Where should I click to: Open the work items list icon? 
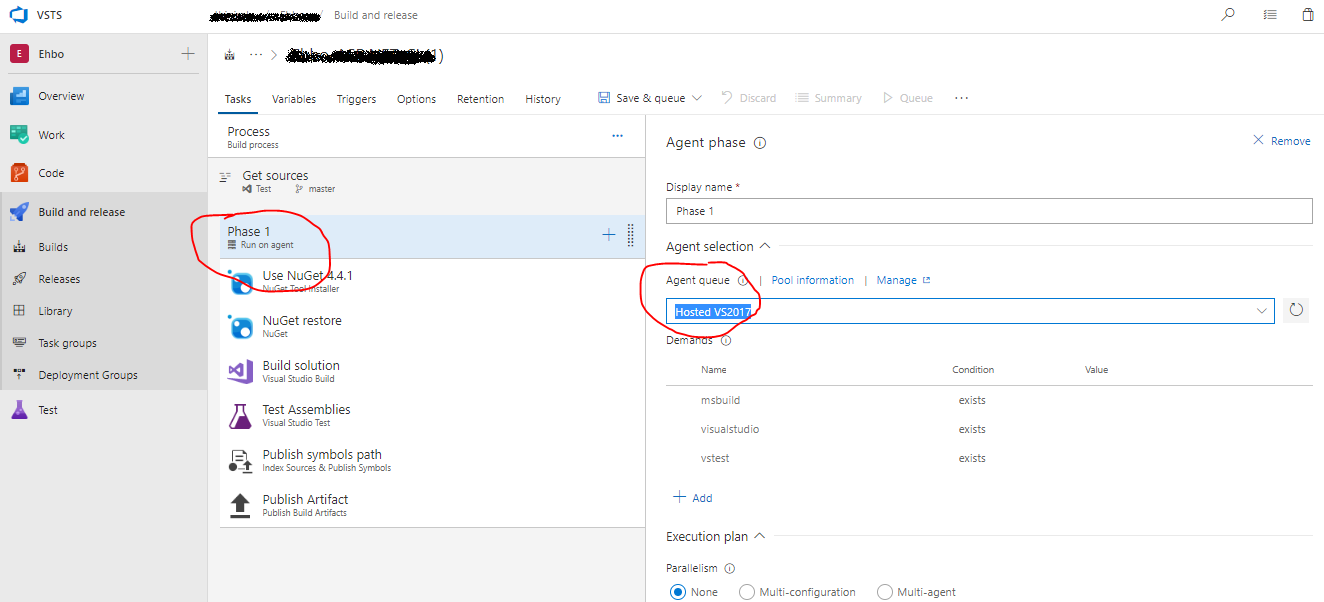pyautogui.click(x=1270, y=15)
